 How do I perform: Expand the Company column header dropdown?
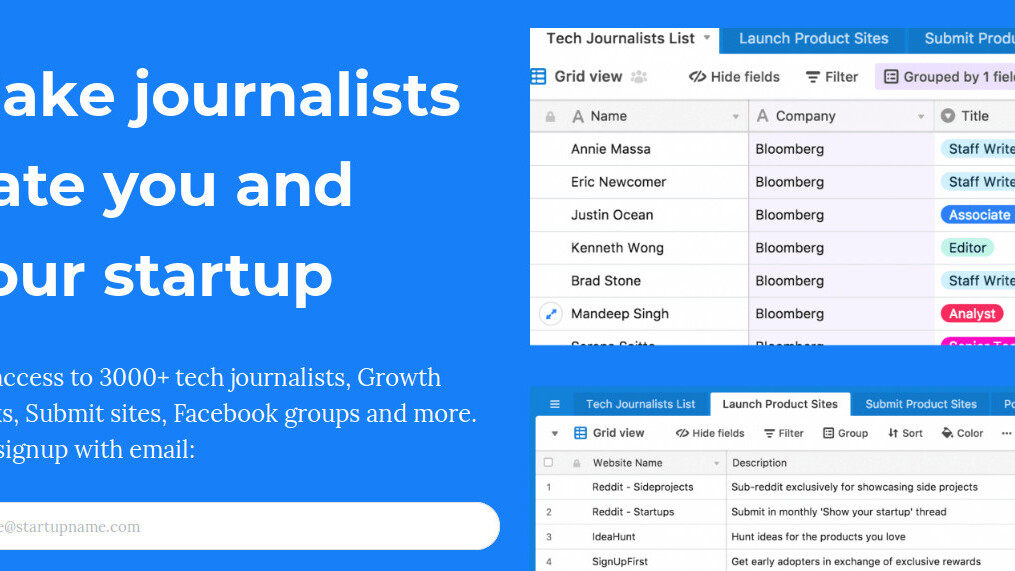[x=921, y=117]
